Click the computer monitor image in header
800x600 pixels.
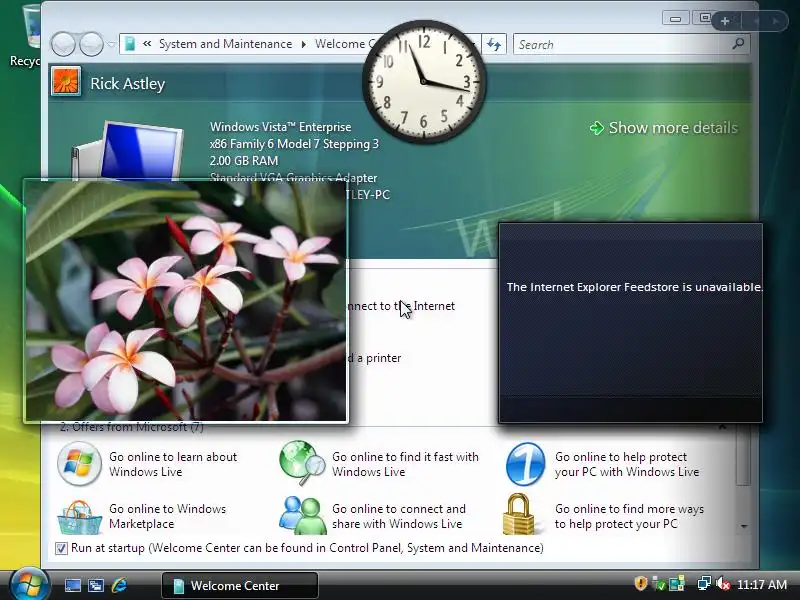[128, 151]
